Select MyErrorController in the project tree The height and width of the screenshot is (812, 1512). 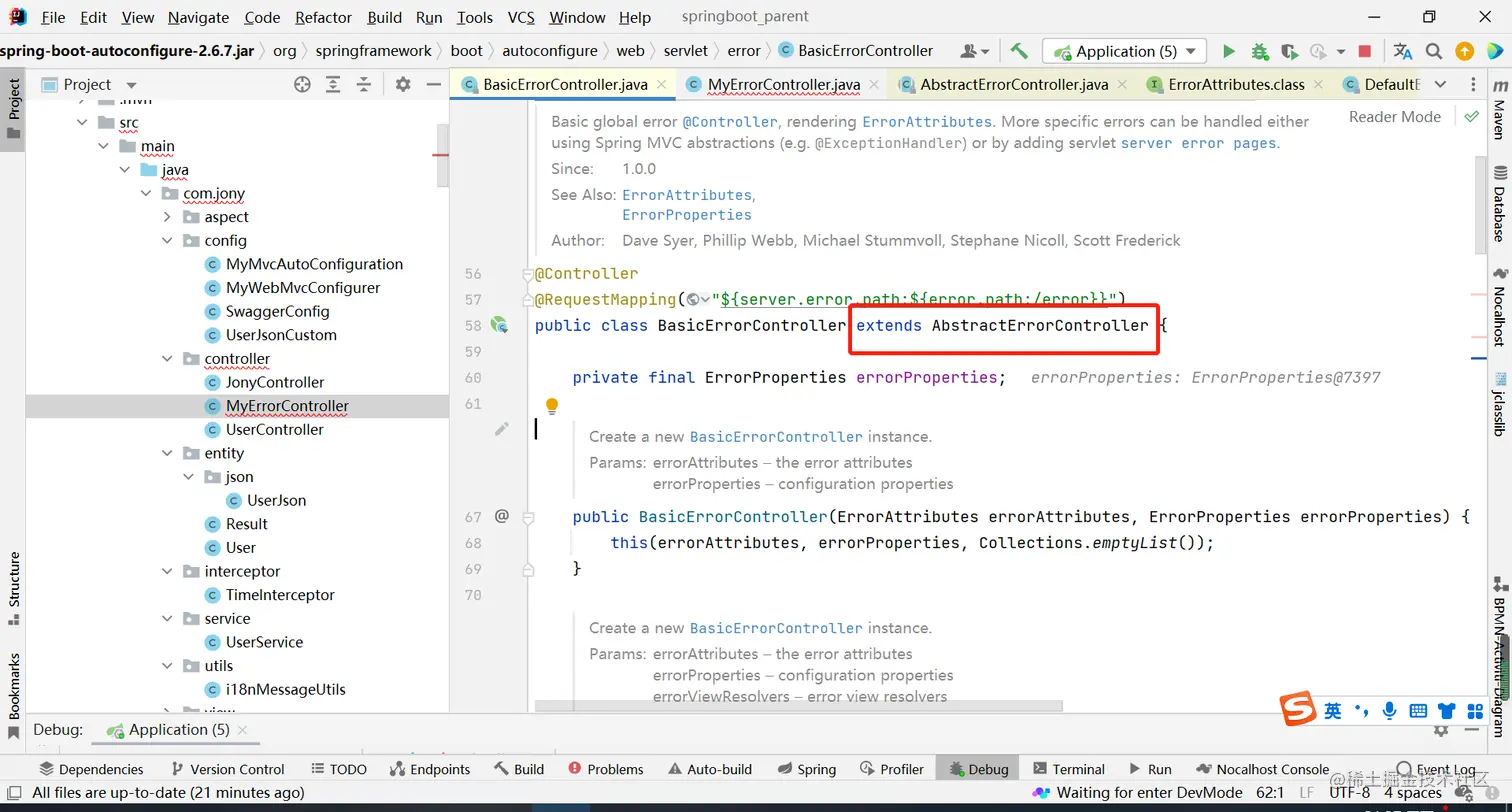coord(287,406)
